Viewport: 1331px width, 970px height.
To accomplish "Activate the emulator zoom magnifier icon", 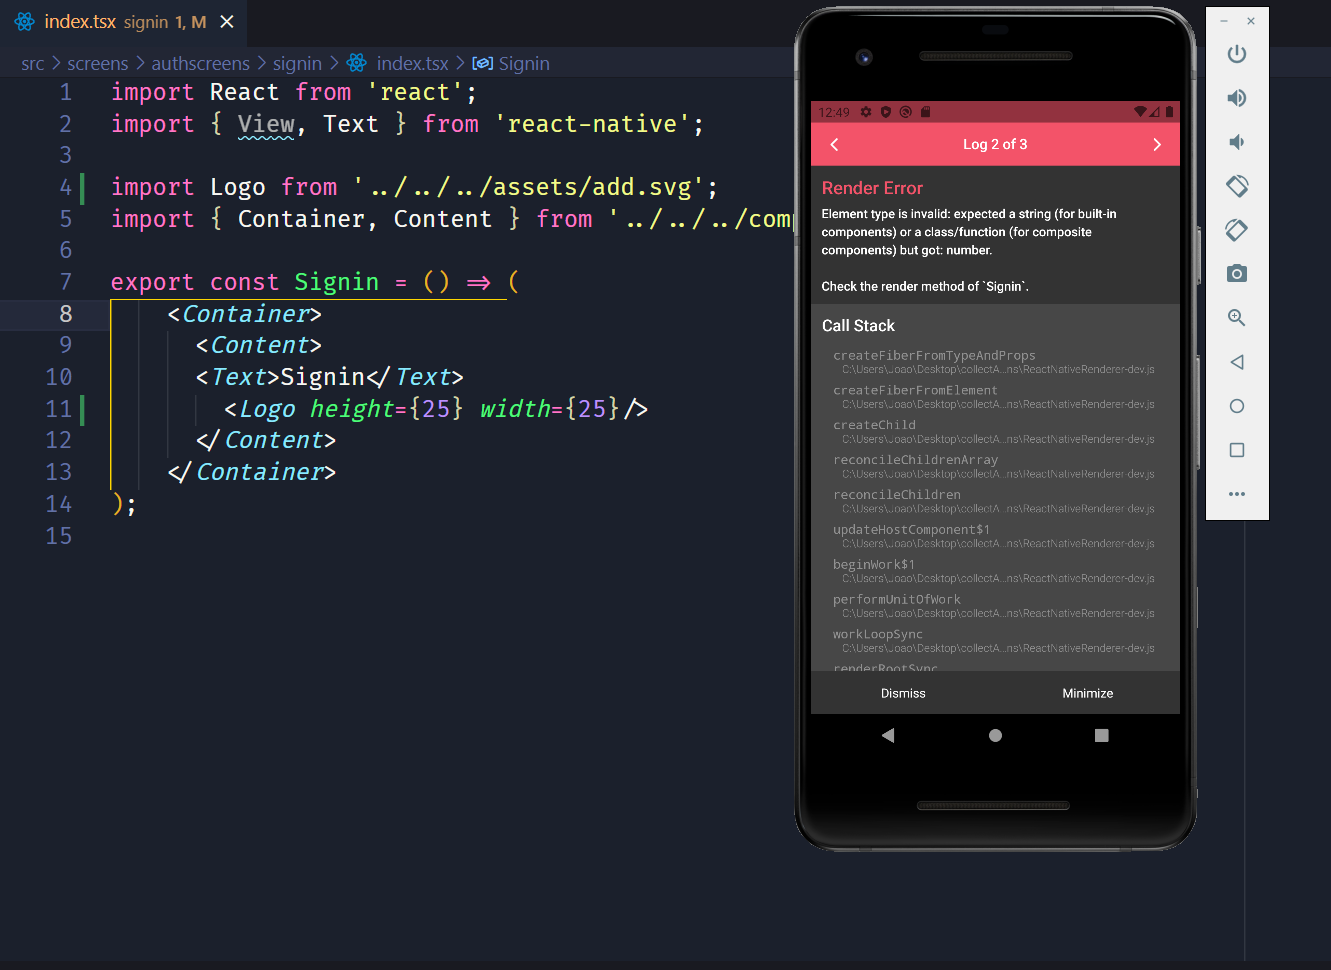I will [x=1237, y=318].
